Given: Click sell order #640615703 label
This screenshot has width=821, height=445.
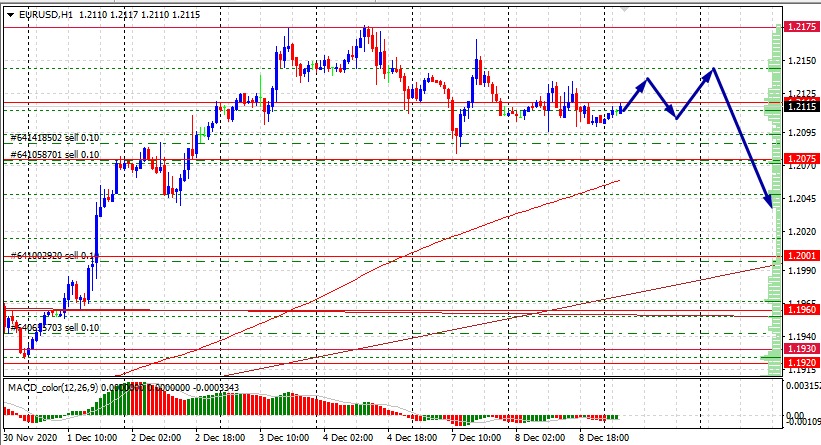Looking at the screenshot, I should click(54, 327).
